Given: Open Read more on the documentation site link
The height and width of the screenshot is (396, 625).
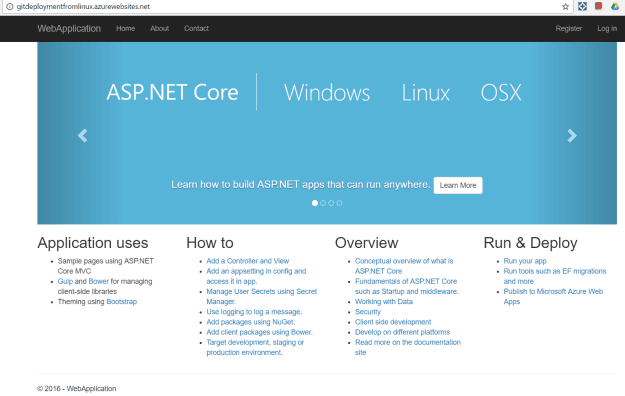Looking at the screenshot, I should (408, 347).
